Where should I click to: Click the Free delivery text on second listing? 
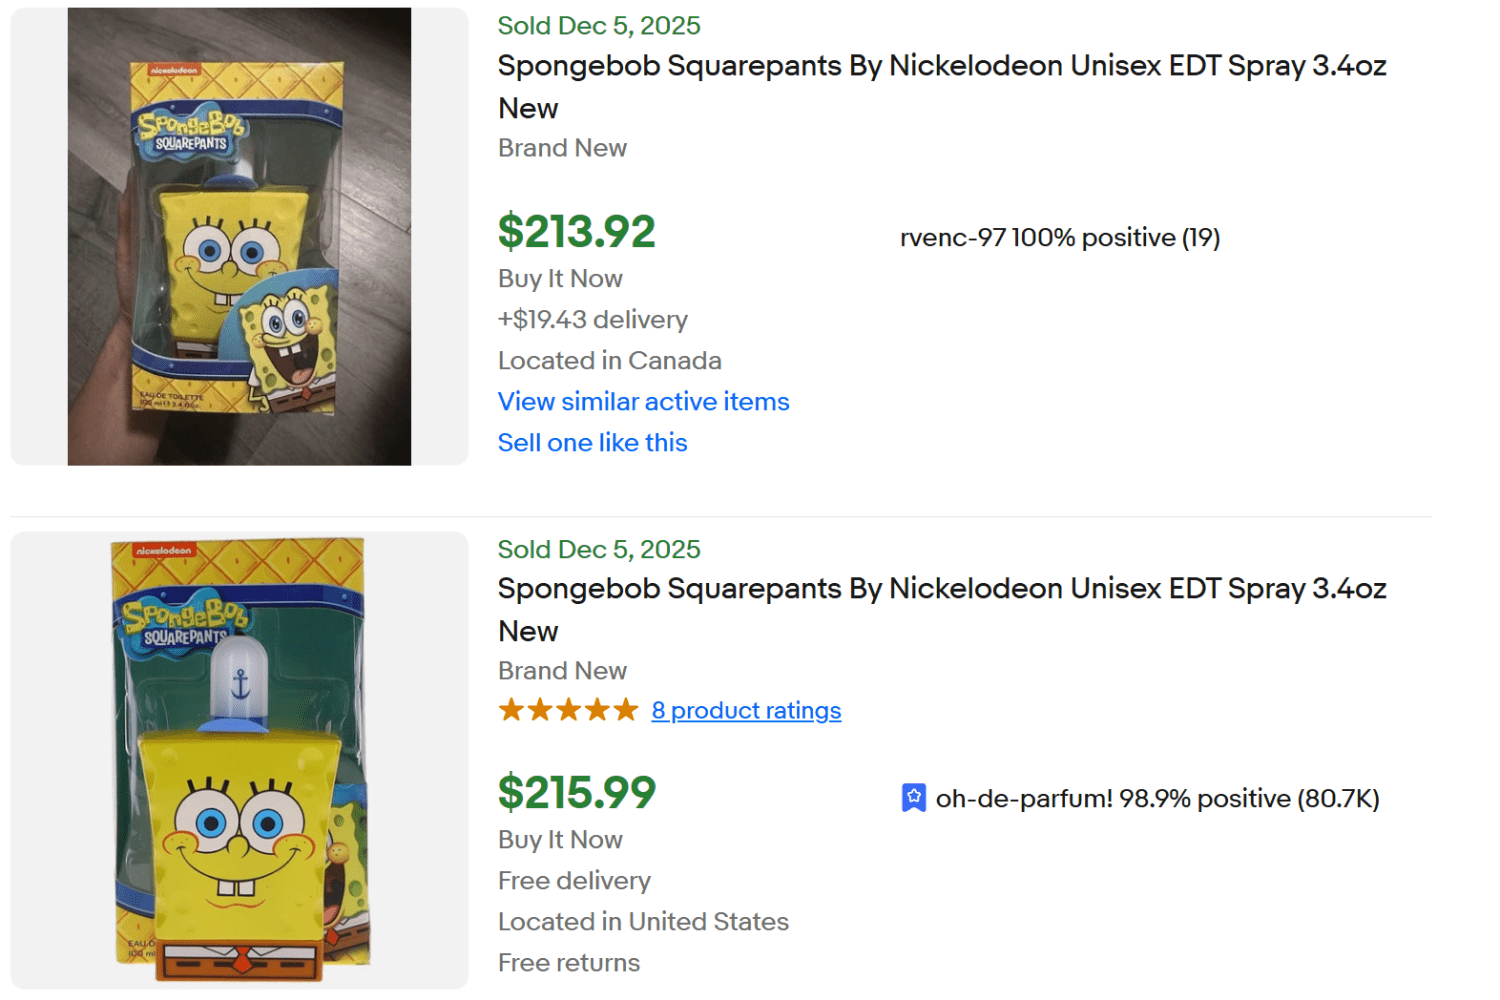pos(574,880)
